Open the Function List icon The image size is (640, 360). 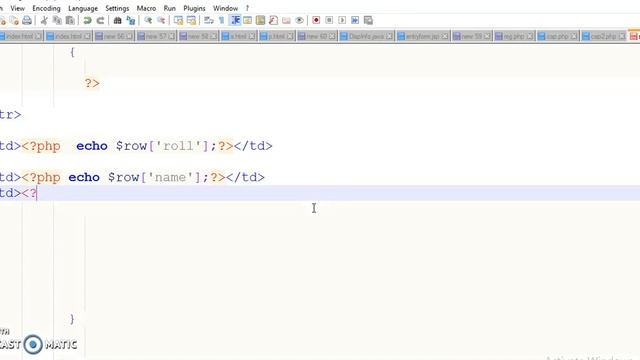pos(273,20)
